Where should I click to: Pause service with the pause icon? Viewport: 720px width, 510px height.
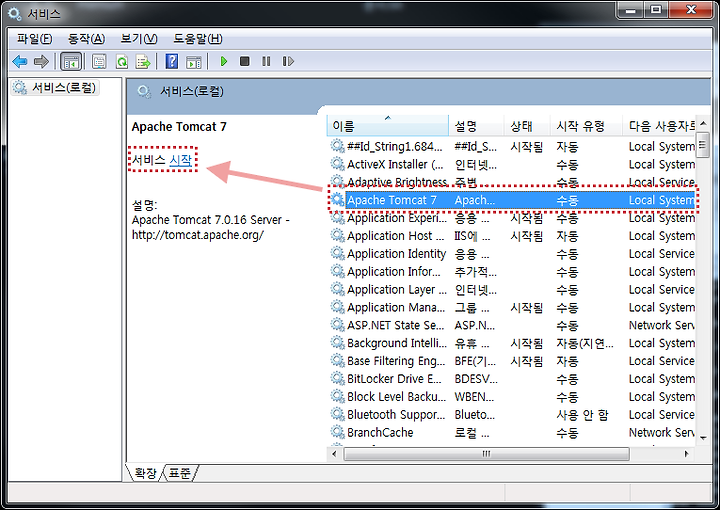(266, 61)
